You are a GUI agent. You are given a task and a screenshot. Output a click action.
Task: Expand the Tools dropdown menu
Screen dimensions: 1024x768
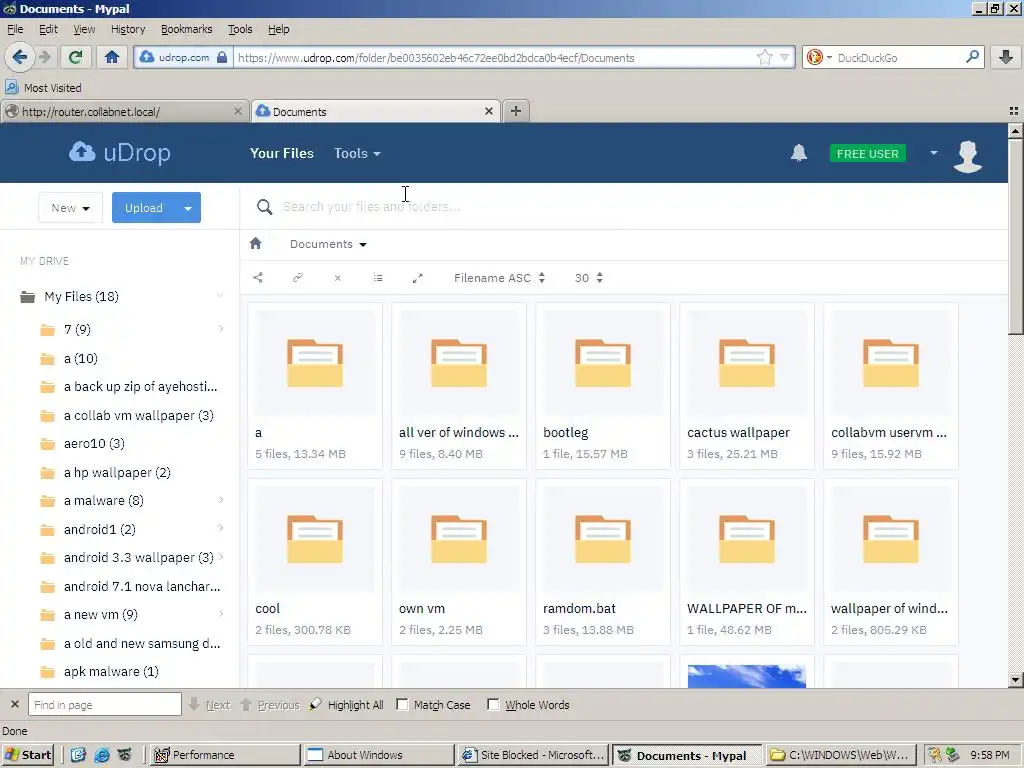point(357,153)
